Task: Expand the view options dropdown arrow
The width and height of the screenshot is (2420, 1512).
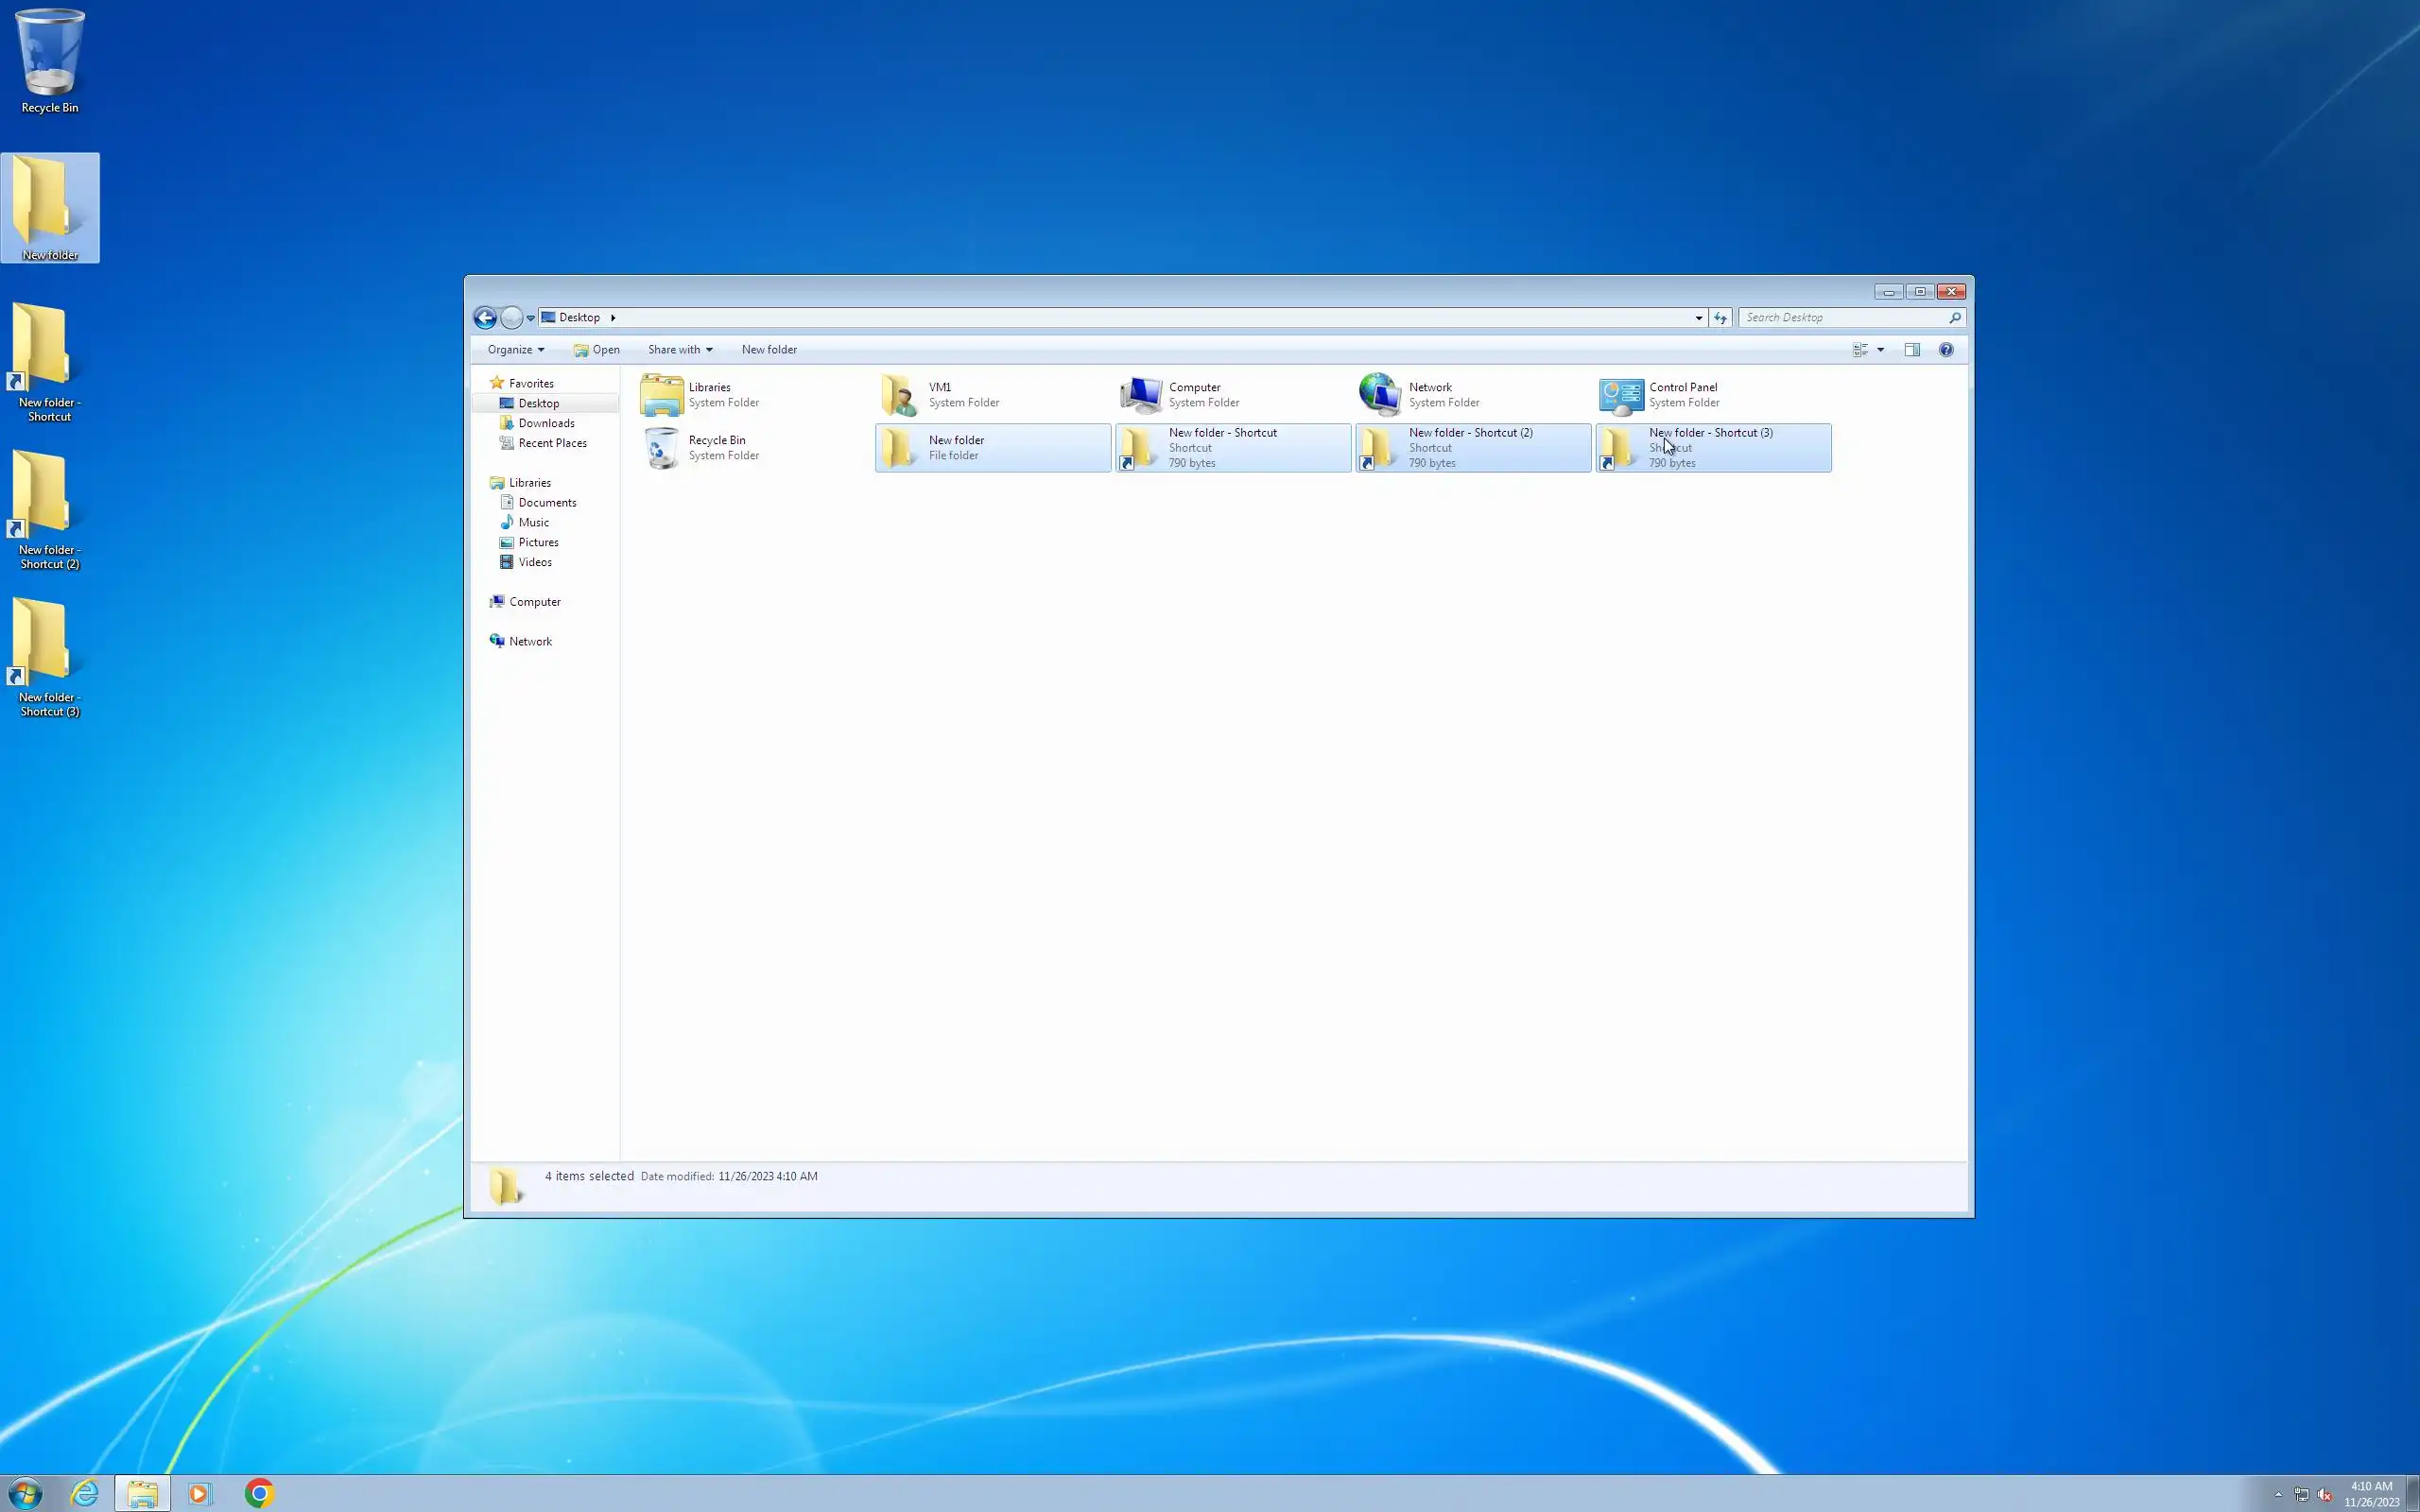Action: [x=1881, y=350]
